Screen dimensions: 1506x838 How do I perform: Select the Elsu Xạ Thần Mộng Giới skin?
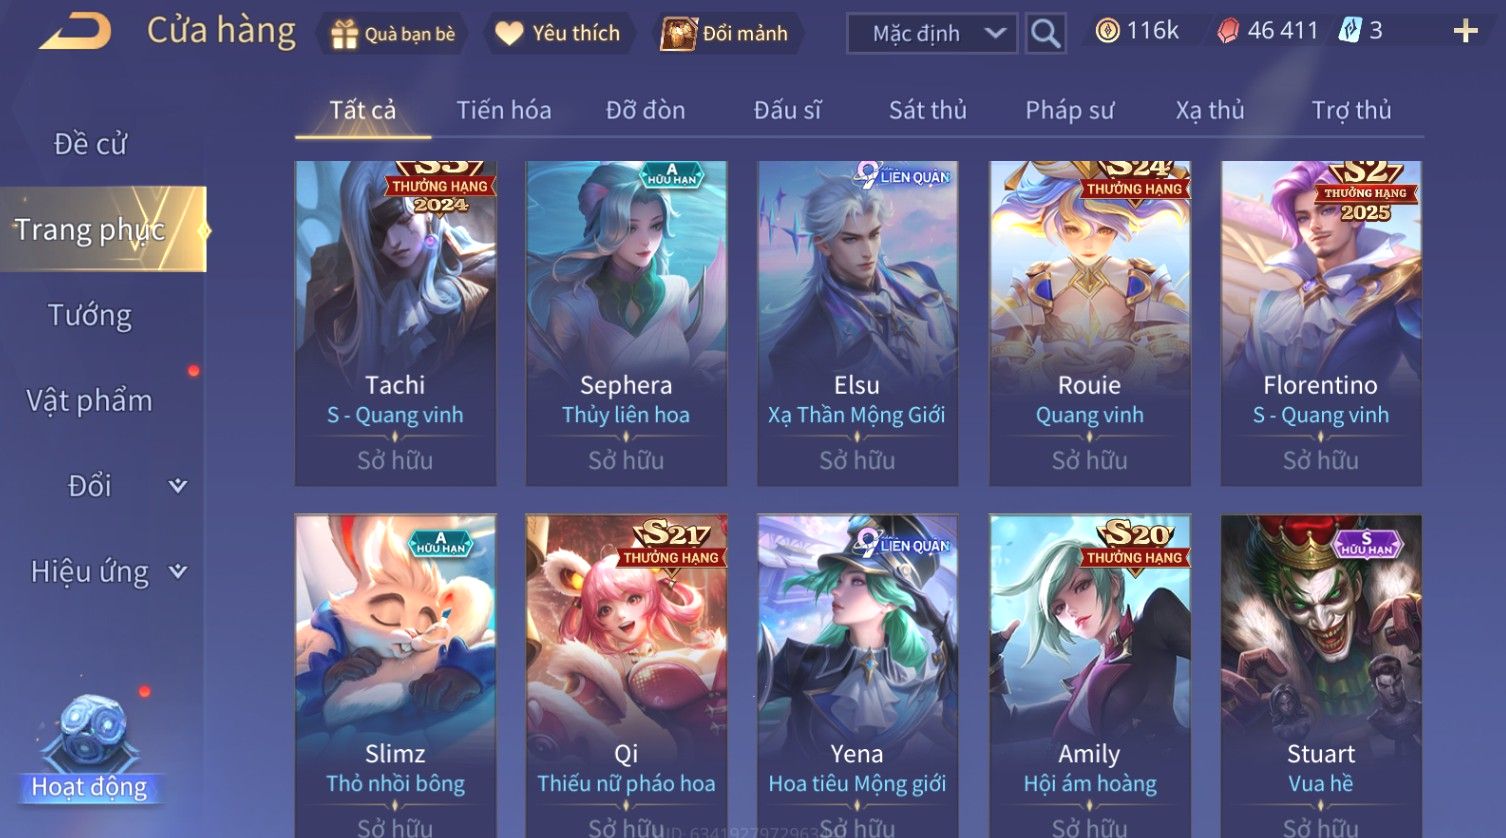click(x=857, y=323)
